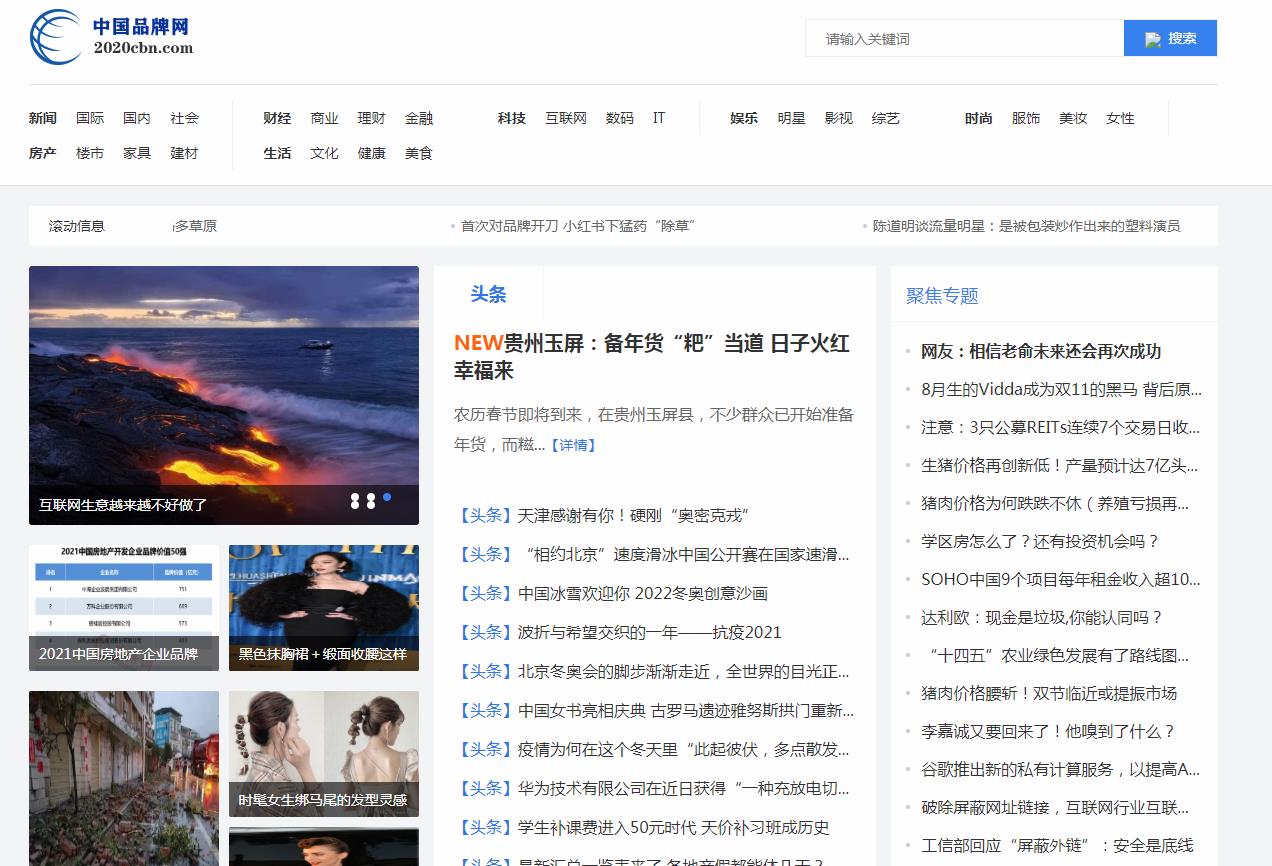The image size is (1272, 866).
Task: Open the 综艺 entertainment link
Action: tap(886, 118)
